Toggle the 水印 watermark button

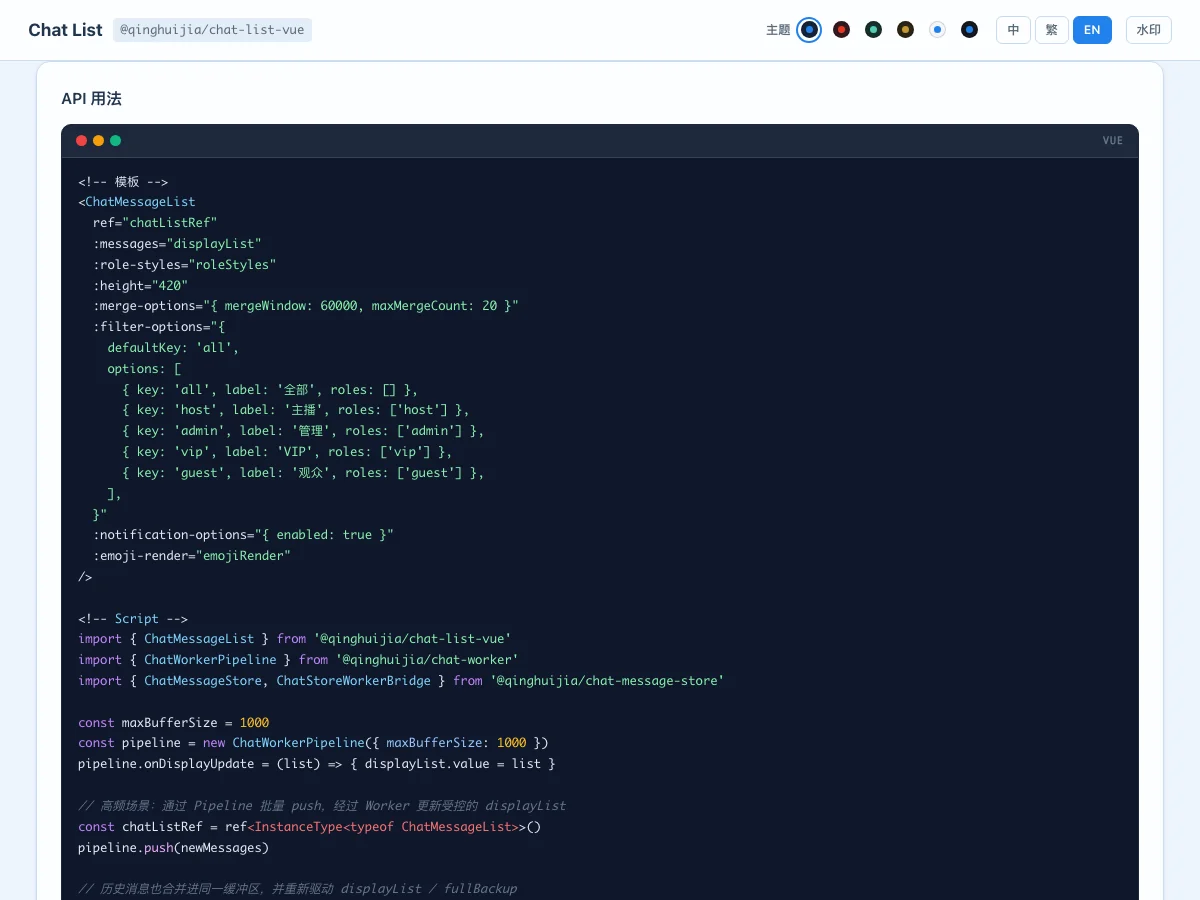tap(1149, 30)
